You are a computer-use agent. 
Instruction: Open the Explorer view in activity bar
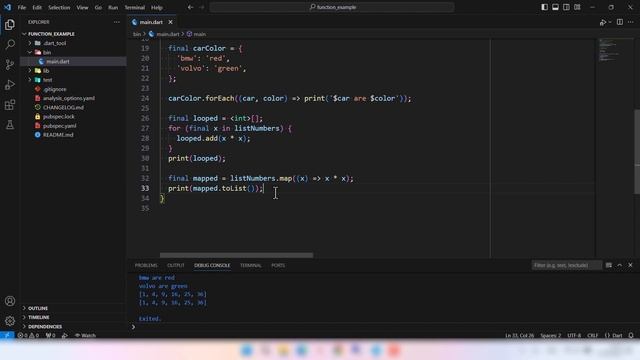(10, 25)
